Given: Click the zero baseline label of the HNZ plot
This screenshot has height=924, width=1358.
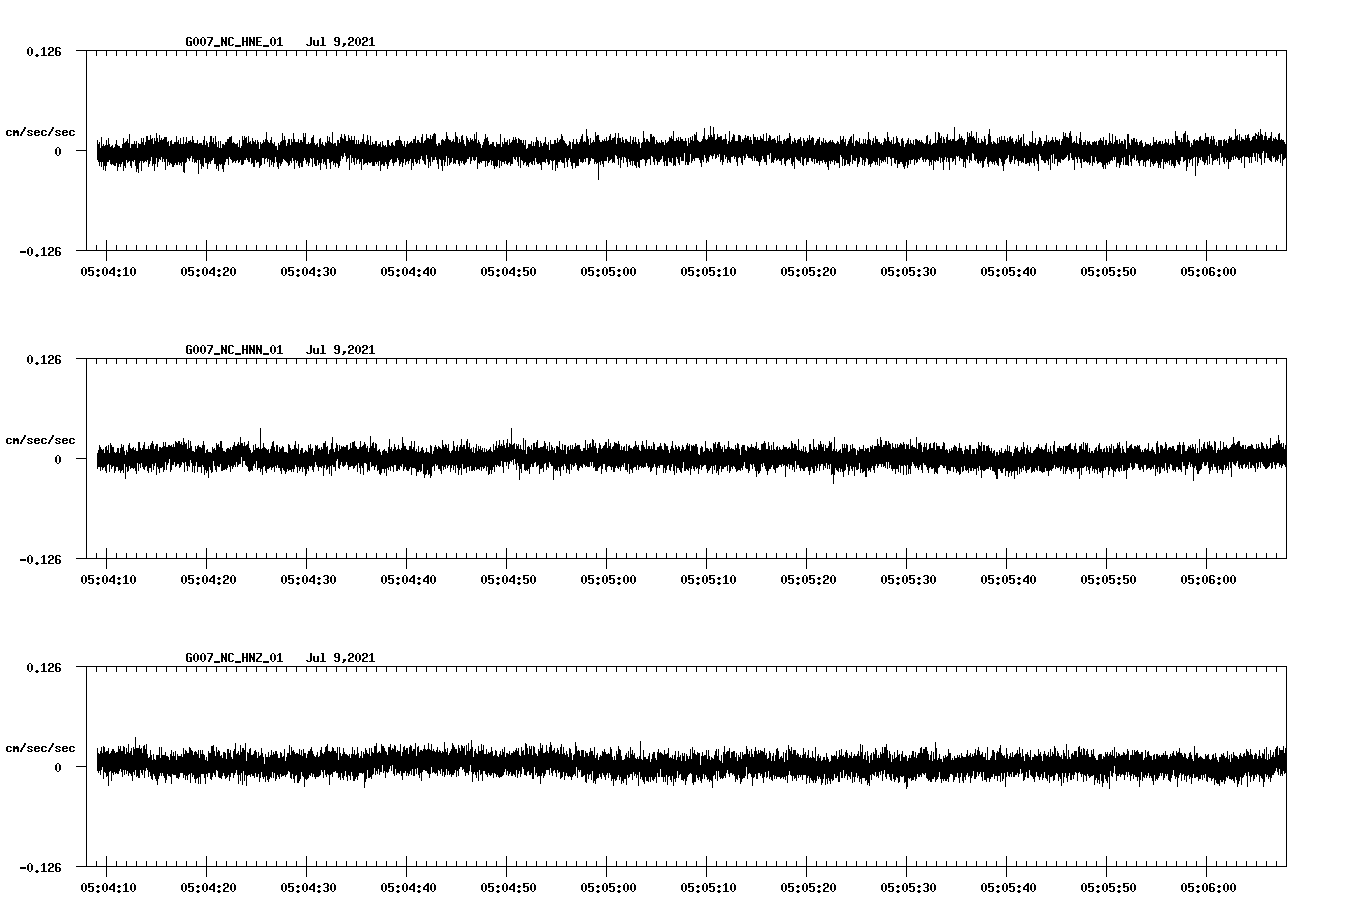Looking at the screenshot, I should pyautogui.click(x=56, y=769).
